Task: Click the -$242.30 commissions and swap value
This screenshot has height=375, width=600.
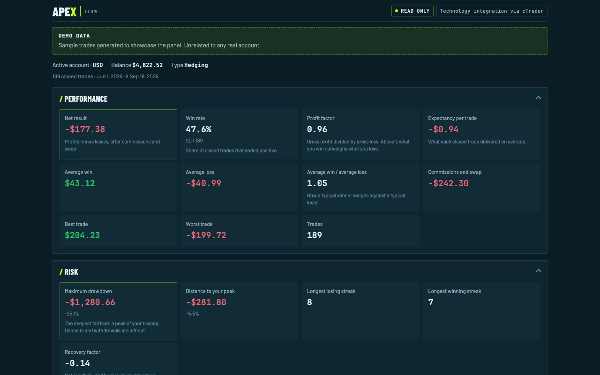Action: [x=448, y=183]
